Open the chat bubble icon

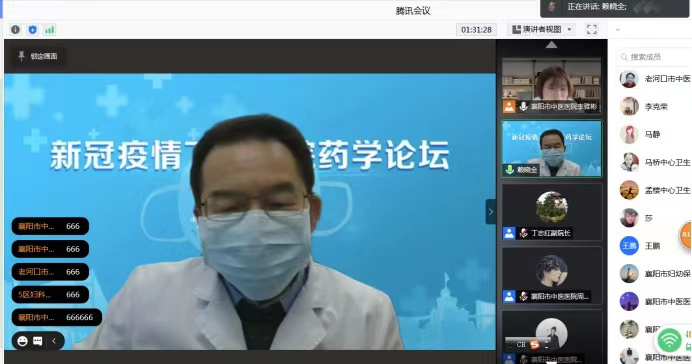(x=38, y=341)
